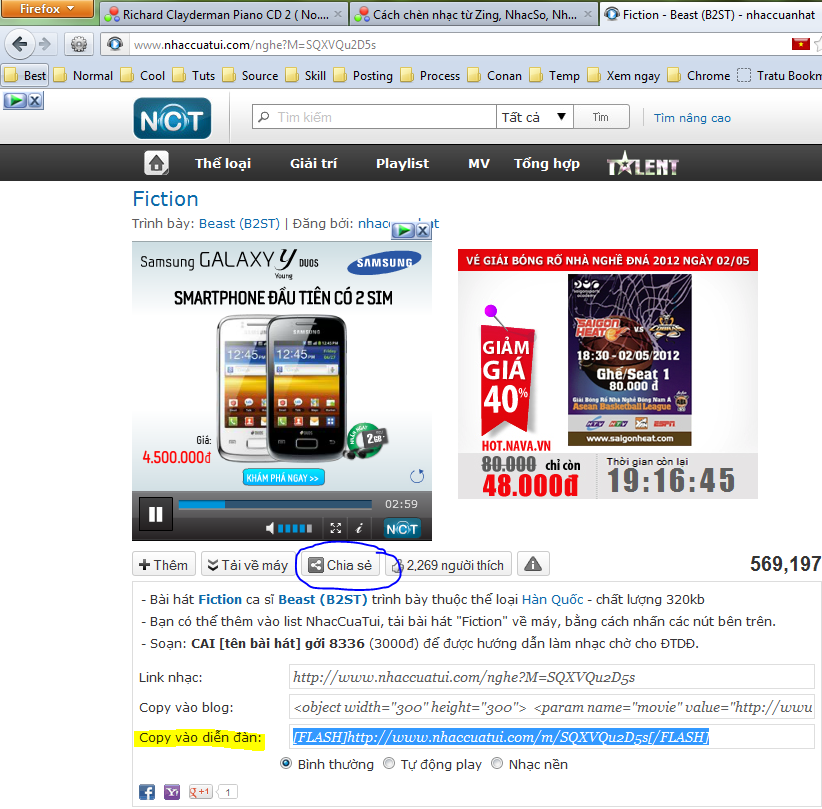Image resolution: width=822 pixels, height=809 pixels.
Task: Open the Best bookmarks folder
Action: pos(25,75)
